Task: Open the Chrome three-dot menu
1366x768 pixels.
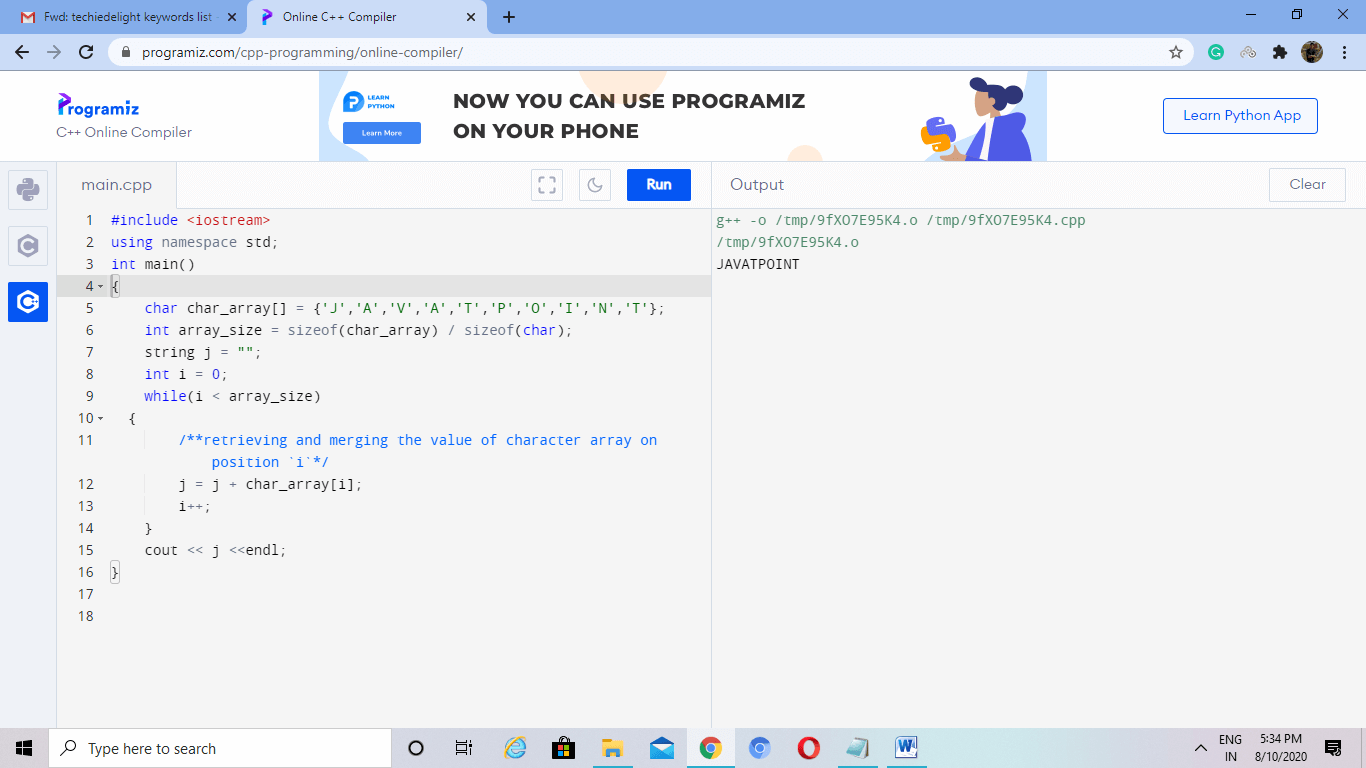Action: 1345,51
